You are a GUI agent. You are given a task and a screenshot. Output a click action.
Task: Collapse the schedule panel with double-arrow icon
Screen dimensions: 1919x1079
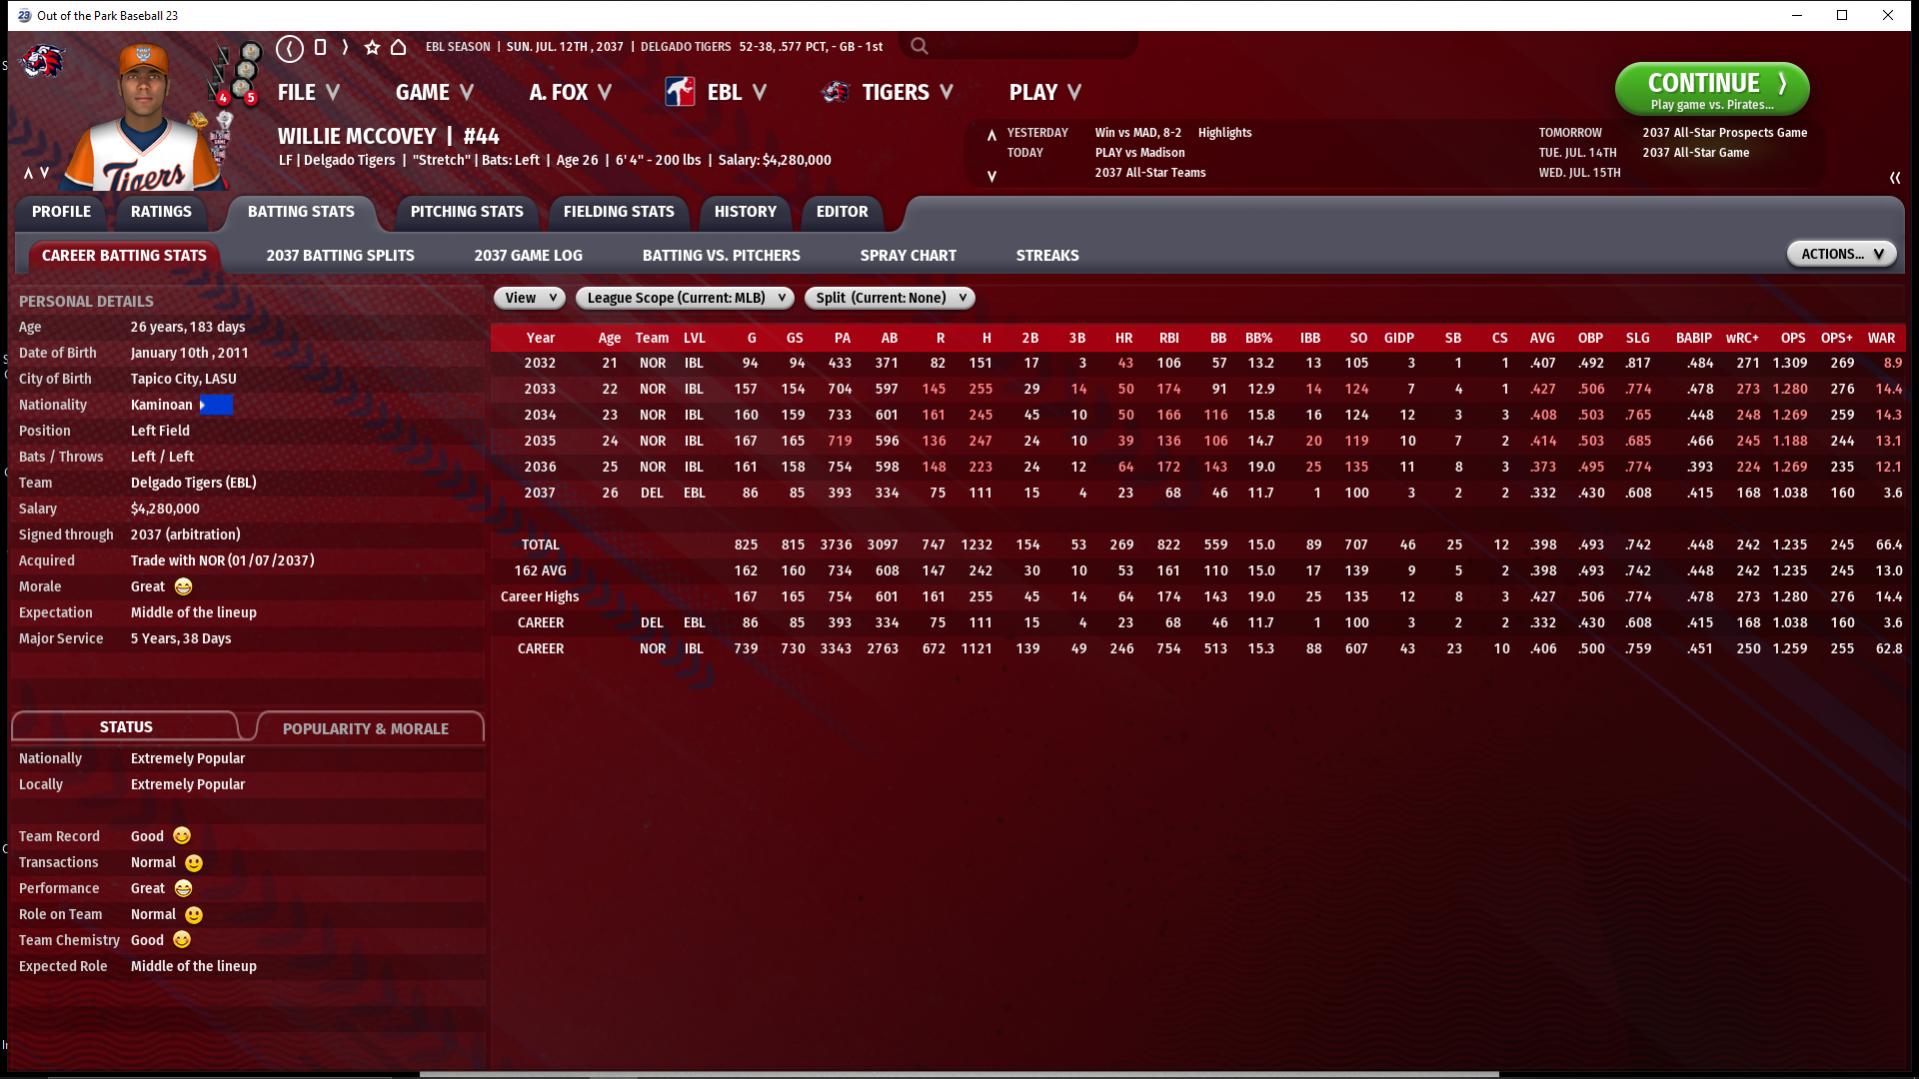tap(1894, 177)
